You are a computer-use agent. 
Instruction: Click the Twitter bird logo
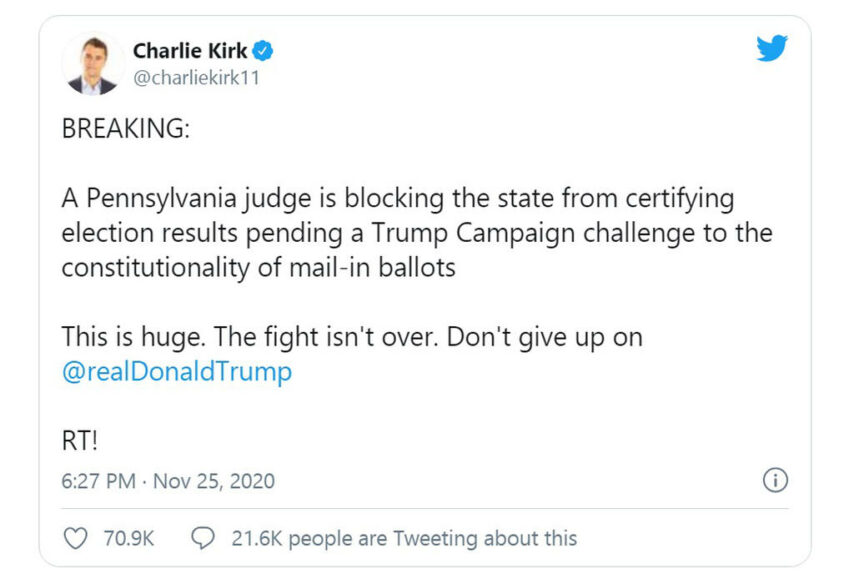click(x=771, y=48)
